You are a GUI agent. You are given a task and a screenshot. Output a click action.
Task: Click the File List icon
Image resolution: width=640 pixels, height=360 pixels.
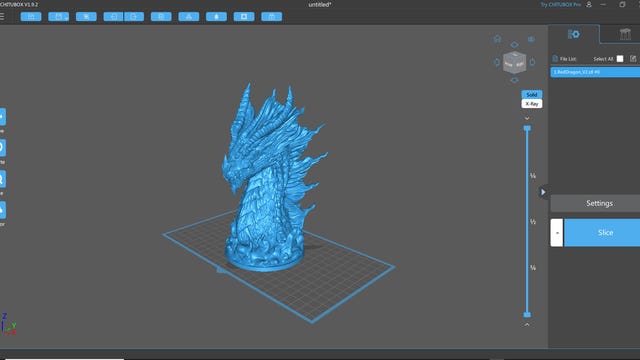(x=555, y=59)
